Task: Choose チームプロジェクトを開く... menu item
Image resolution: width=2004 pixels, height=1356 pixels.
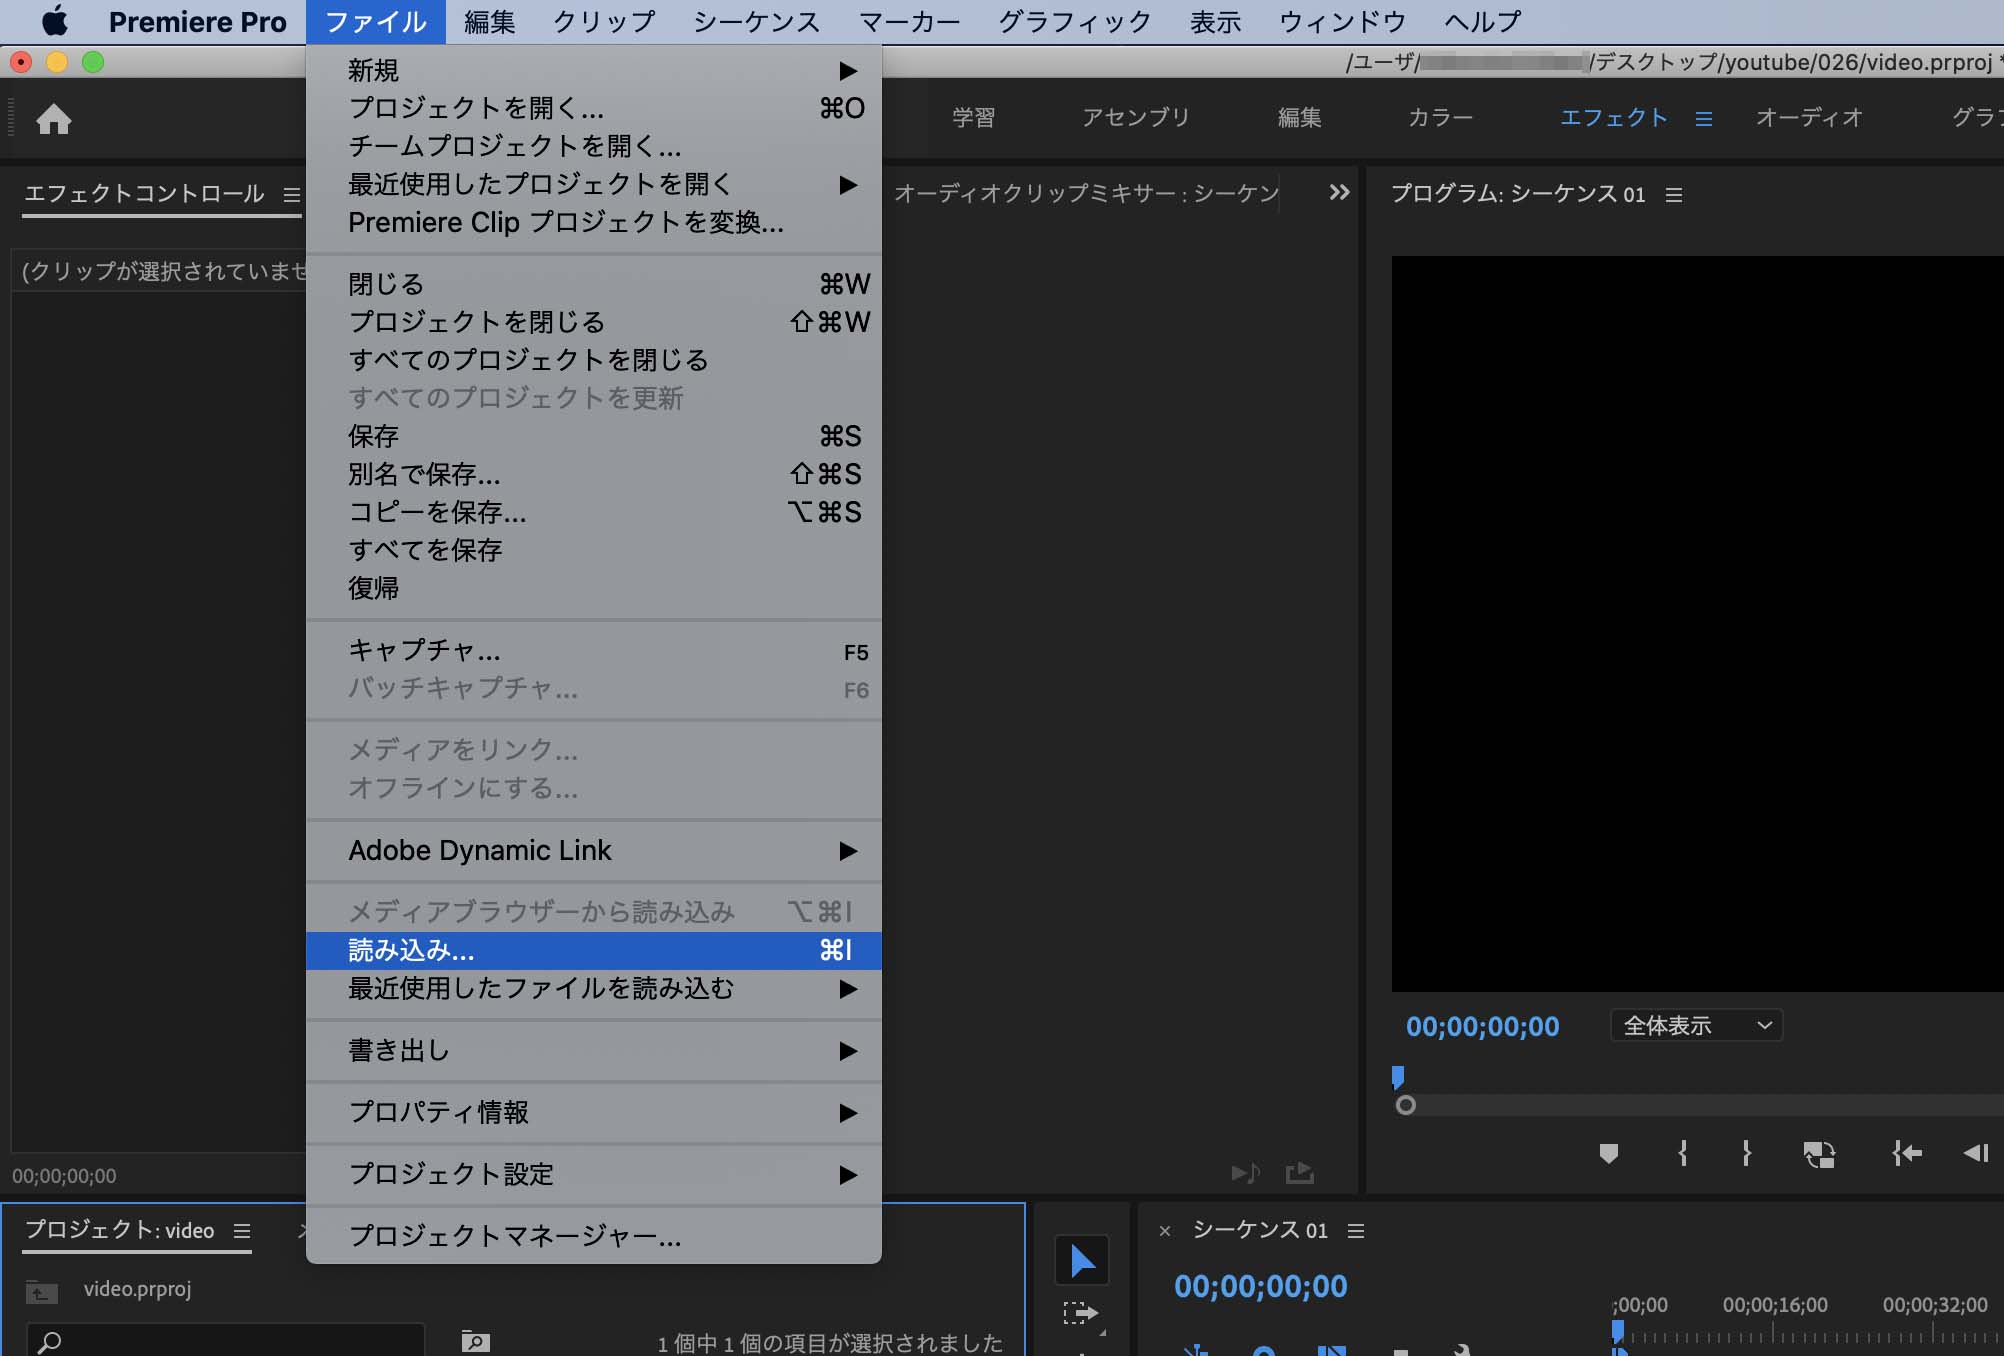Action: (x=594, y=146)
